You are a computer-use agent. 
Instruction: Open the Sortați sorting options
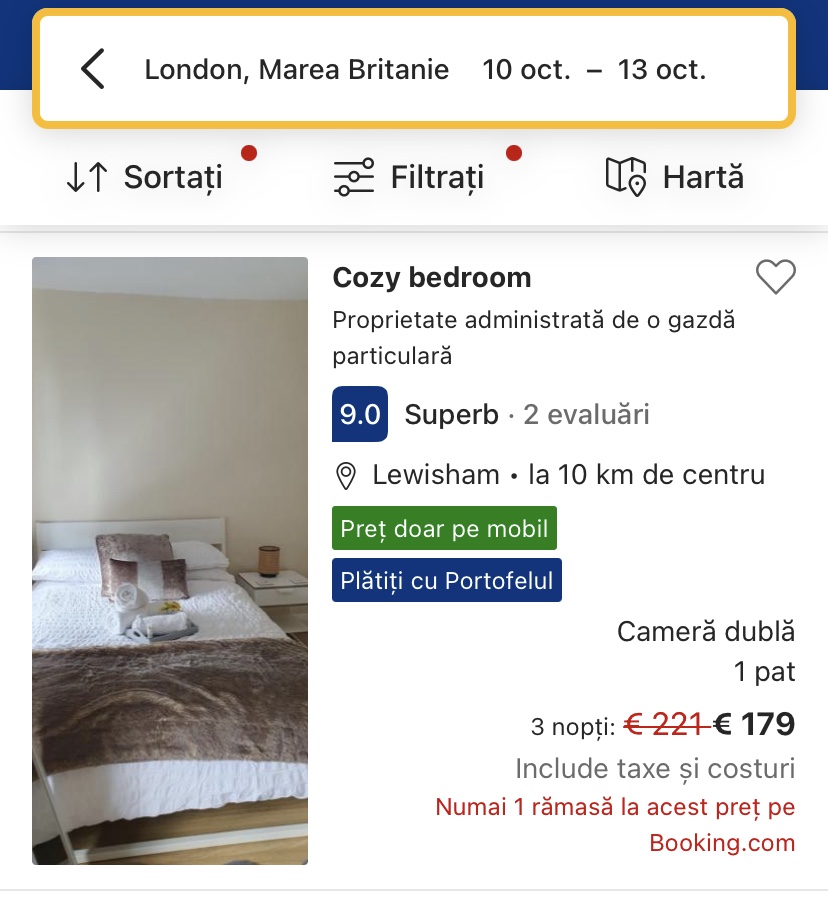click(x=173, y=177)
